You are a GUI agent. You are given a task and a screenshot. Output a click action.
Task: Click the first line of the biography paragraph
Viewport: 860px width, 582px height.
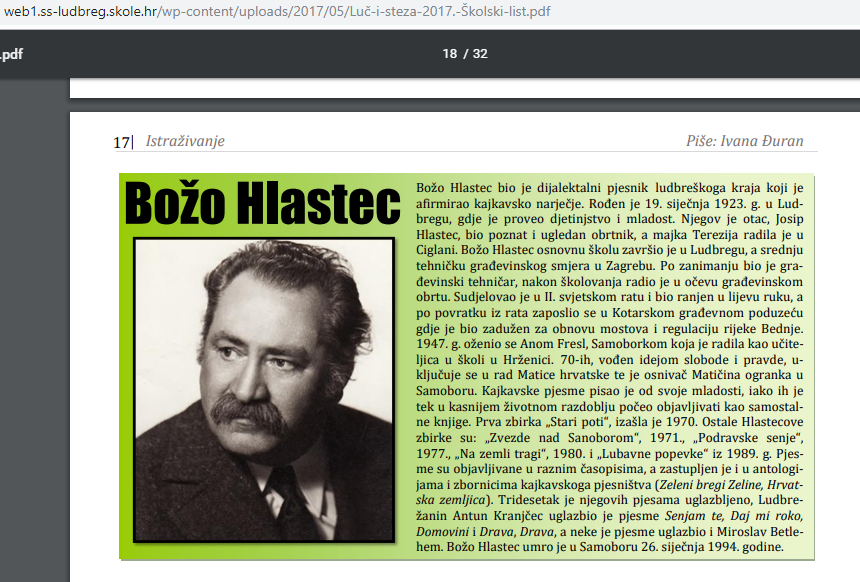(610, 188)
